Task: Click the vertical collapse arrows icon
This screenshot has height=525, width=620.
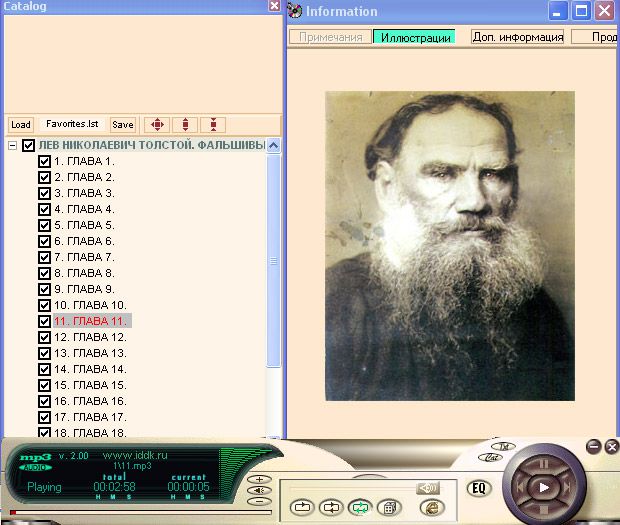Action: [x=213, y=125]
